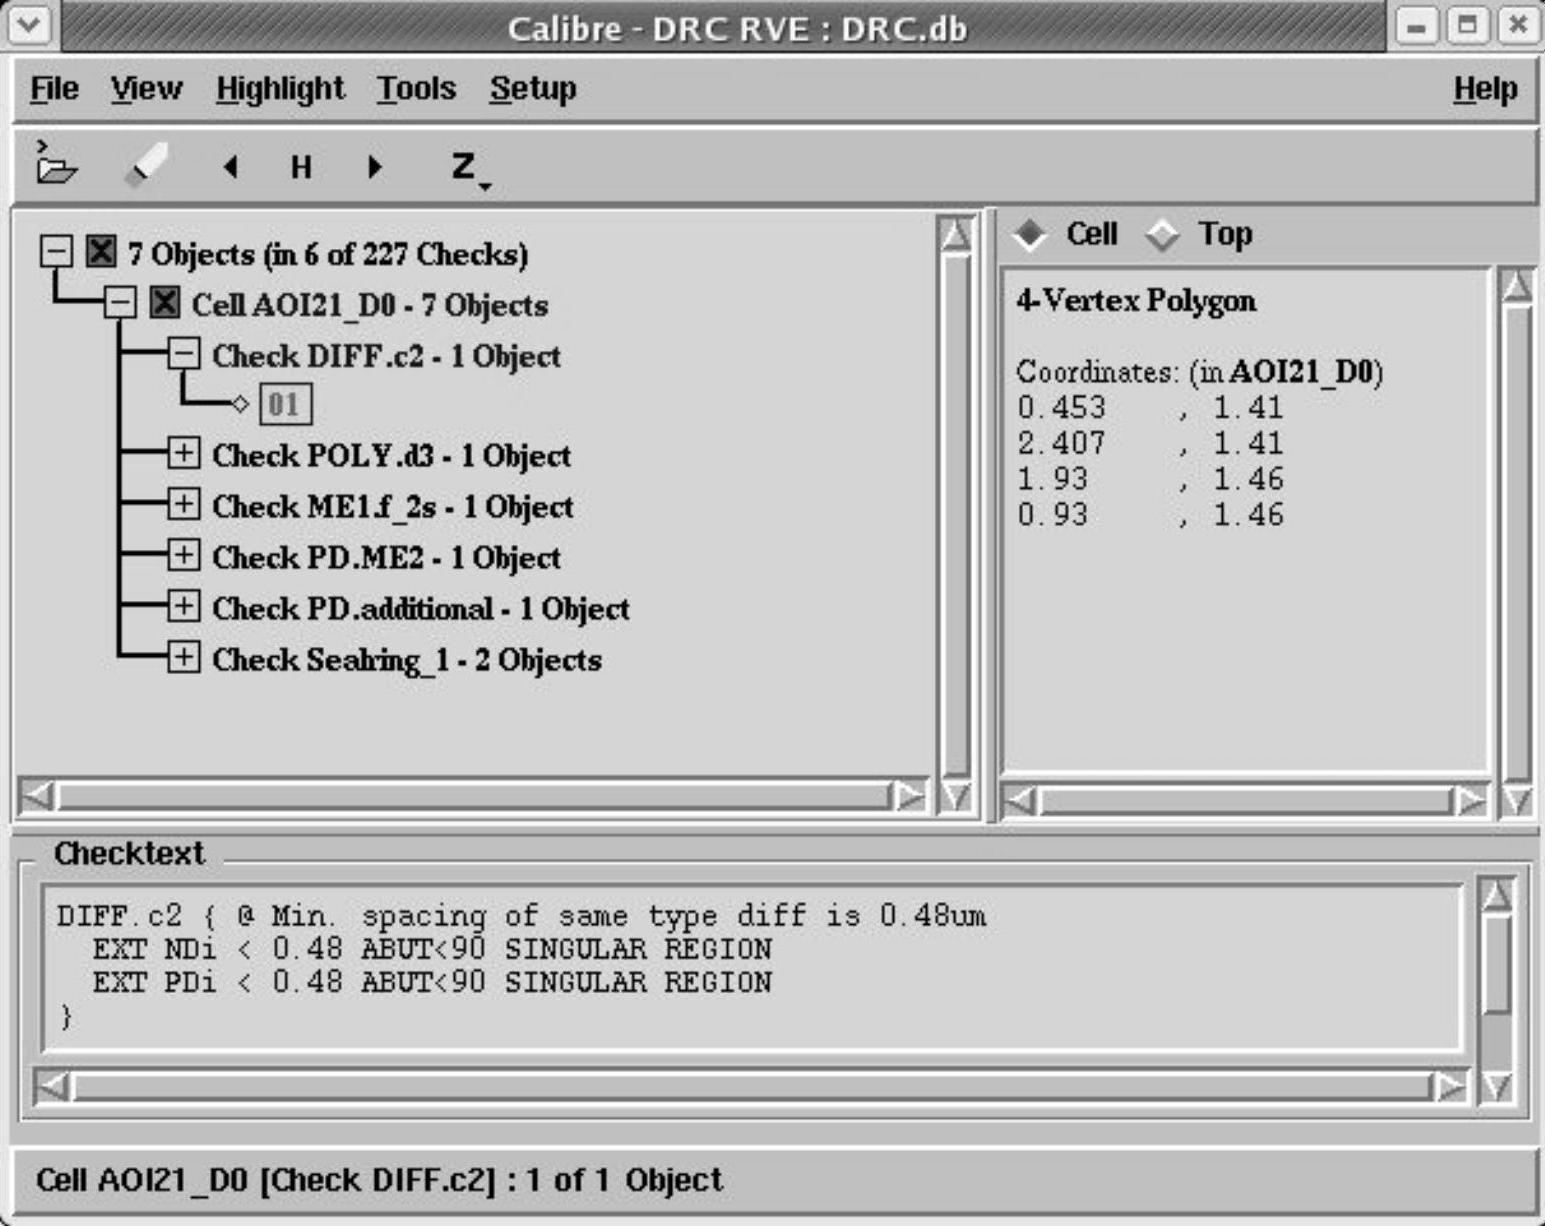Screen dimensions: 1545x1226
Task: Click coordinate row 2.407 , 1.41
Action: 1150,443
